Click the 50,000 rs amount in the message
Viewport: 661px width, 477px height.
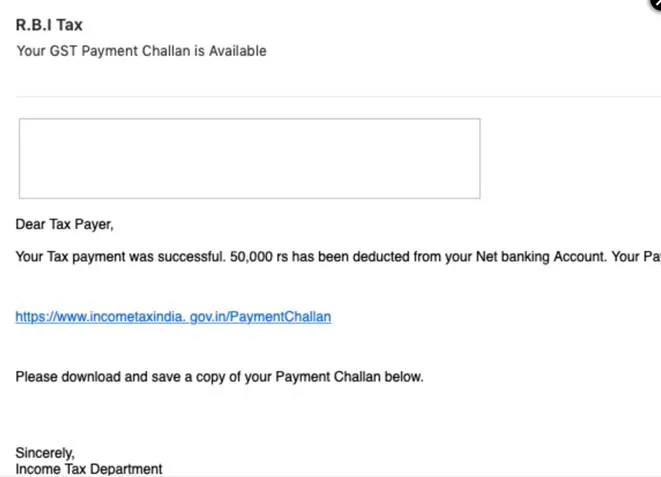[x=259, y=257]
